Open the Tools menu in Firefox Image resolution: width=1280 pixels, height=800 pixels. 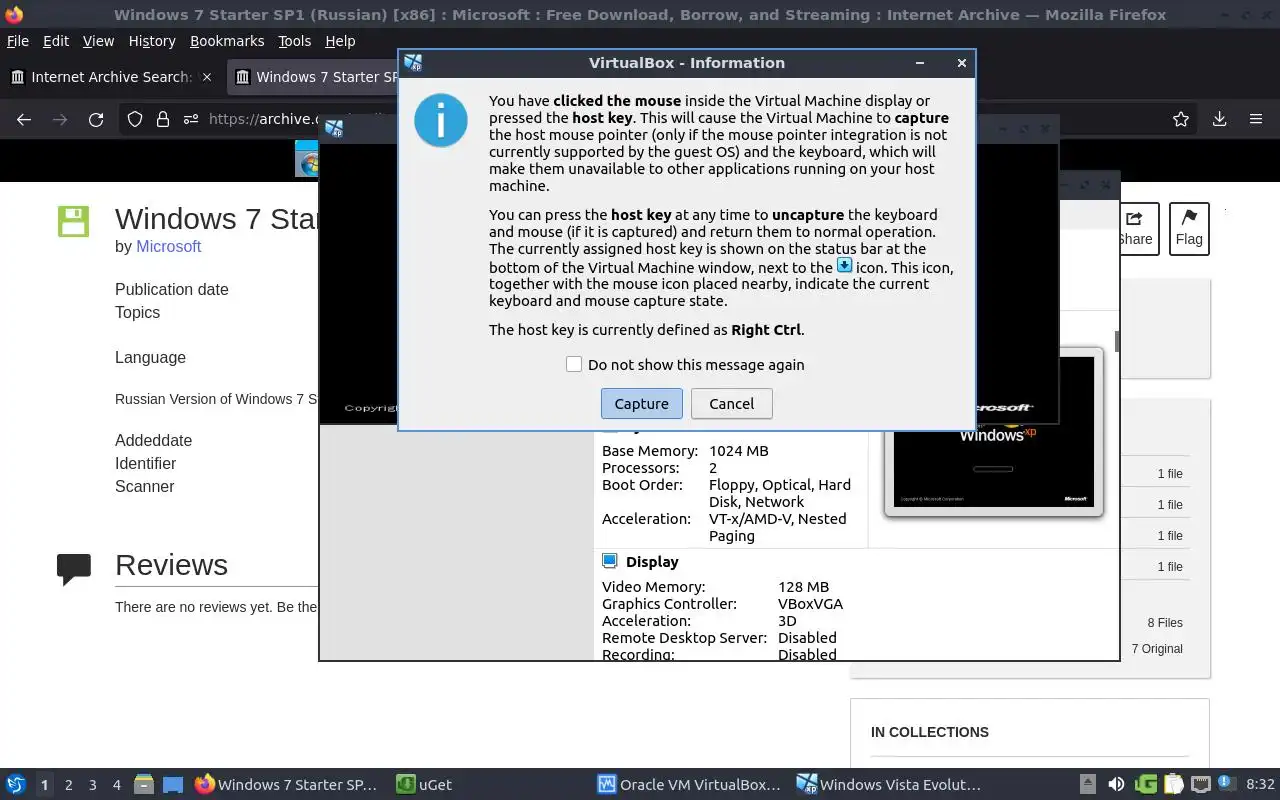pos(295,41)
